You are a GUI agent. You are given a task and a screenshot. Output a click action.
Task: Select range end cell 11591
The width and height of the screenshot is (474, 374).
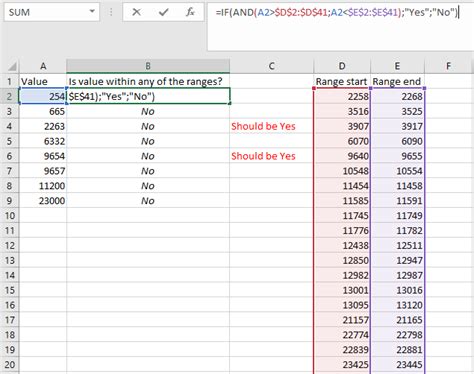(397, 201)
